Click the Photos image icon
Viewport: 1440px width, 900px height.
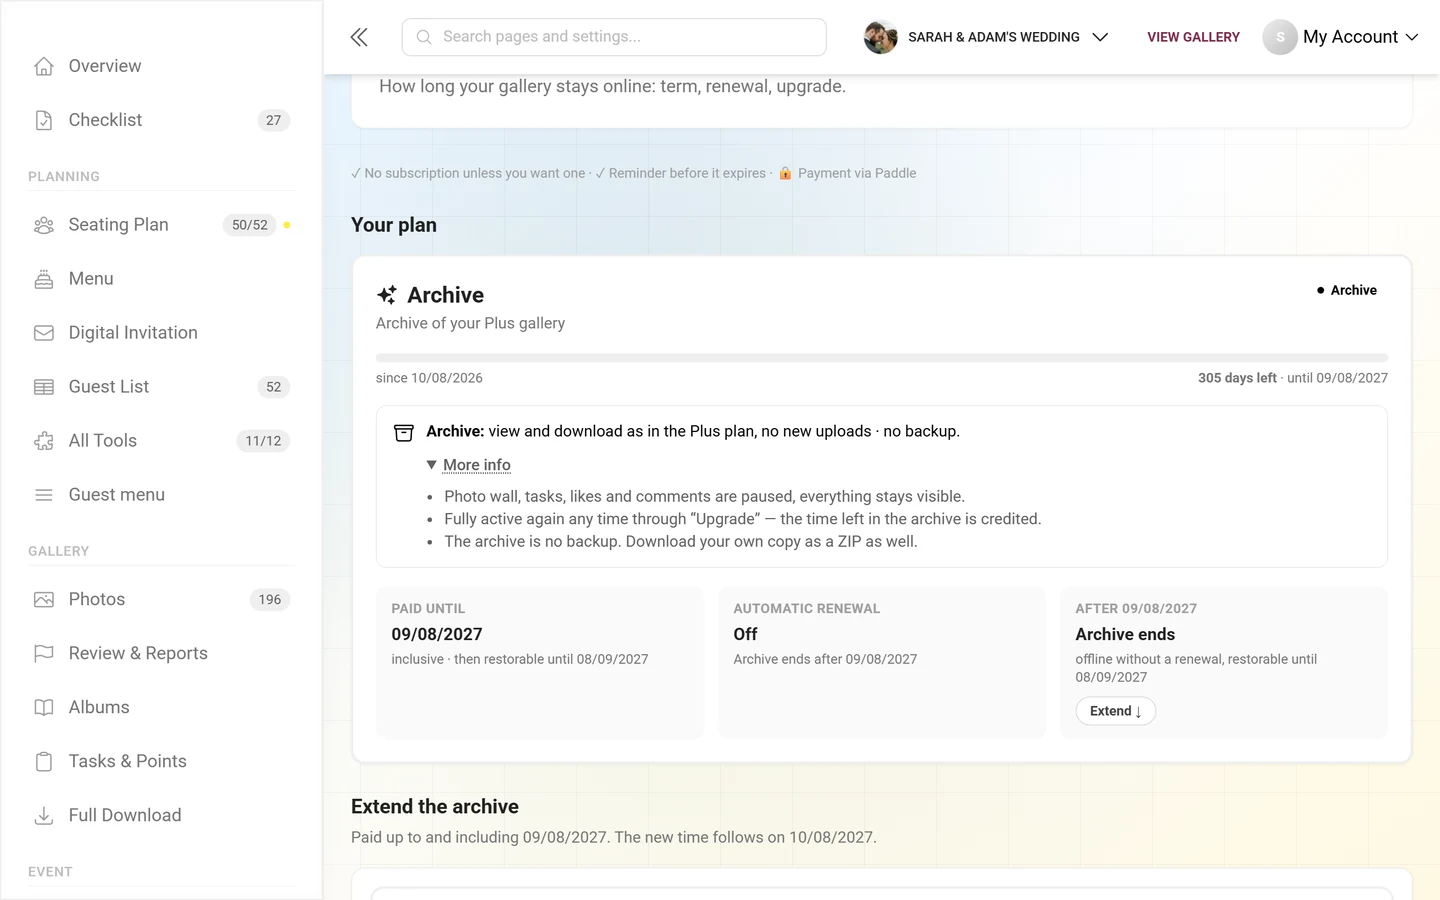[44, 600]
